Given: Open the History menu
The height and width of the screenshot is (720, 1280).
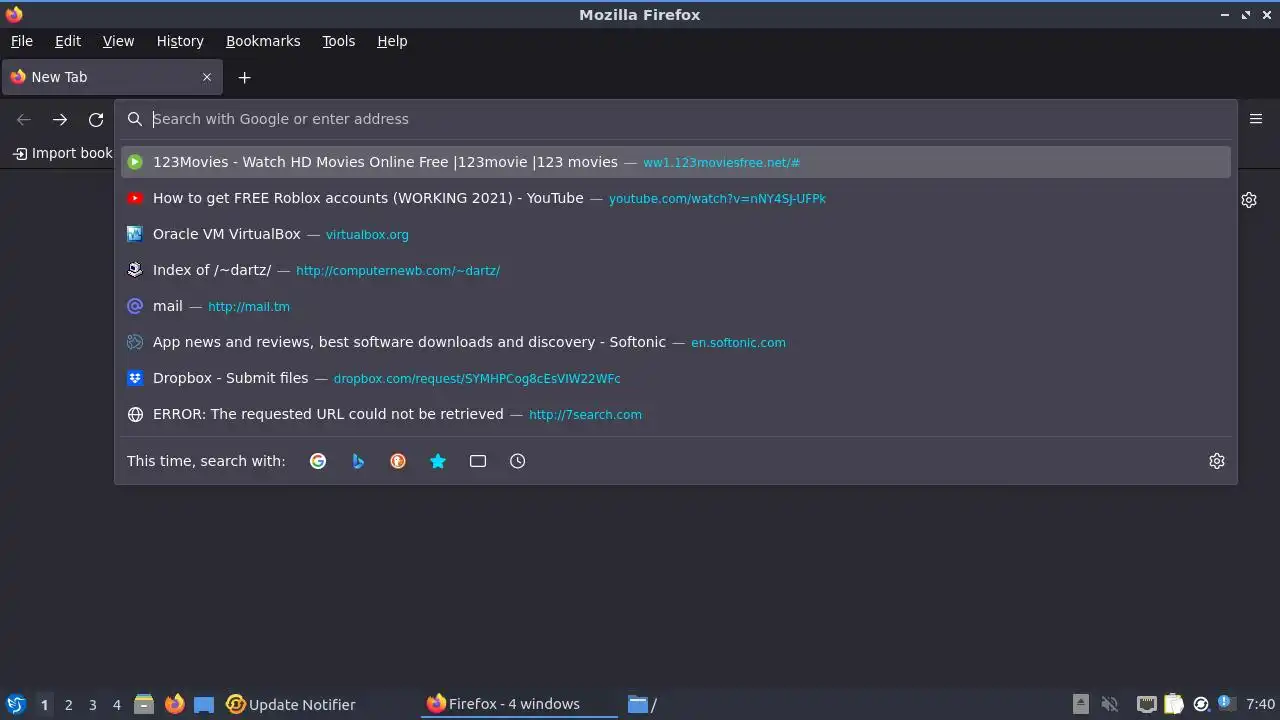Looking at the screenshot, I should [180, 41].
